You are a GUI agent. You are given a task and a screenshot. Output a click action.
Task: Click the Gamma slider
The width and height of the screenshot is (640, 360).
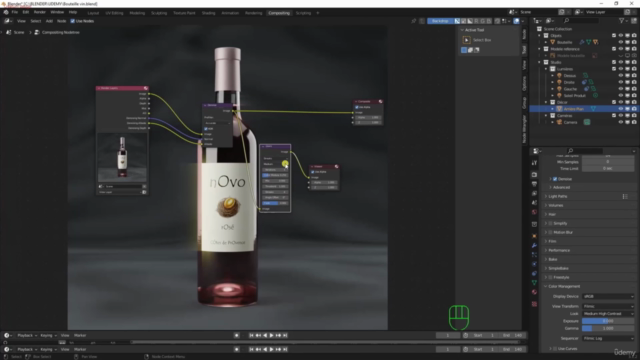pyautogui.click(x=608, y=328)
